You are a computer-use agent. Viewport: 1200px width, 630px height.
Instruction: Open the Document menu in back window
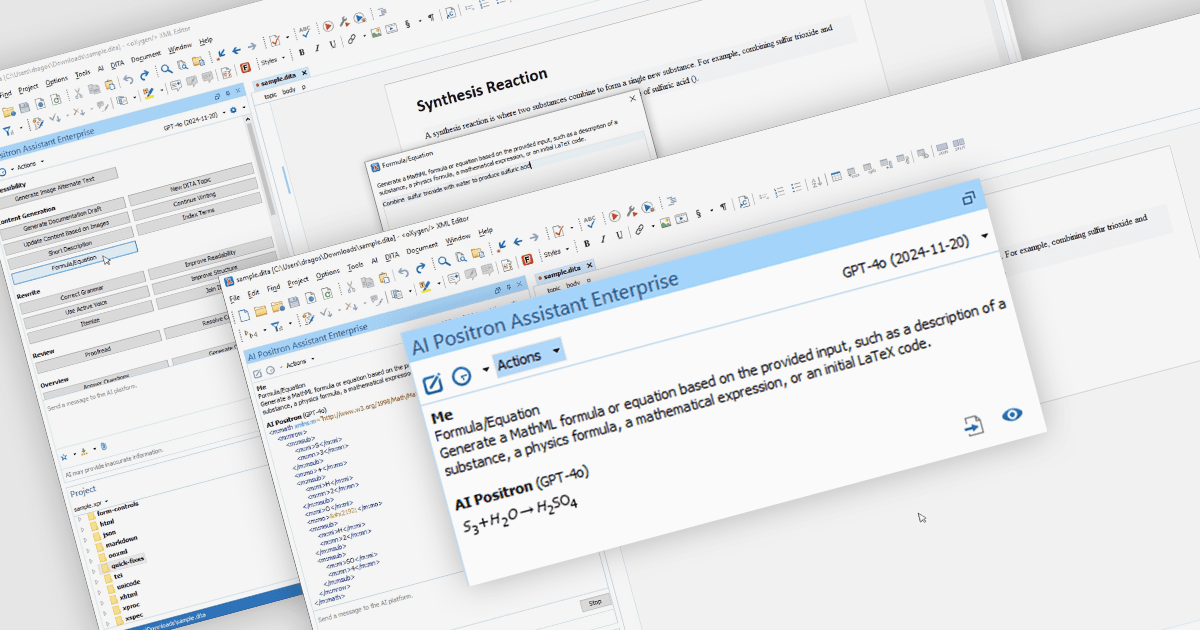click(x=146, y=58)
